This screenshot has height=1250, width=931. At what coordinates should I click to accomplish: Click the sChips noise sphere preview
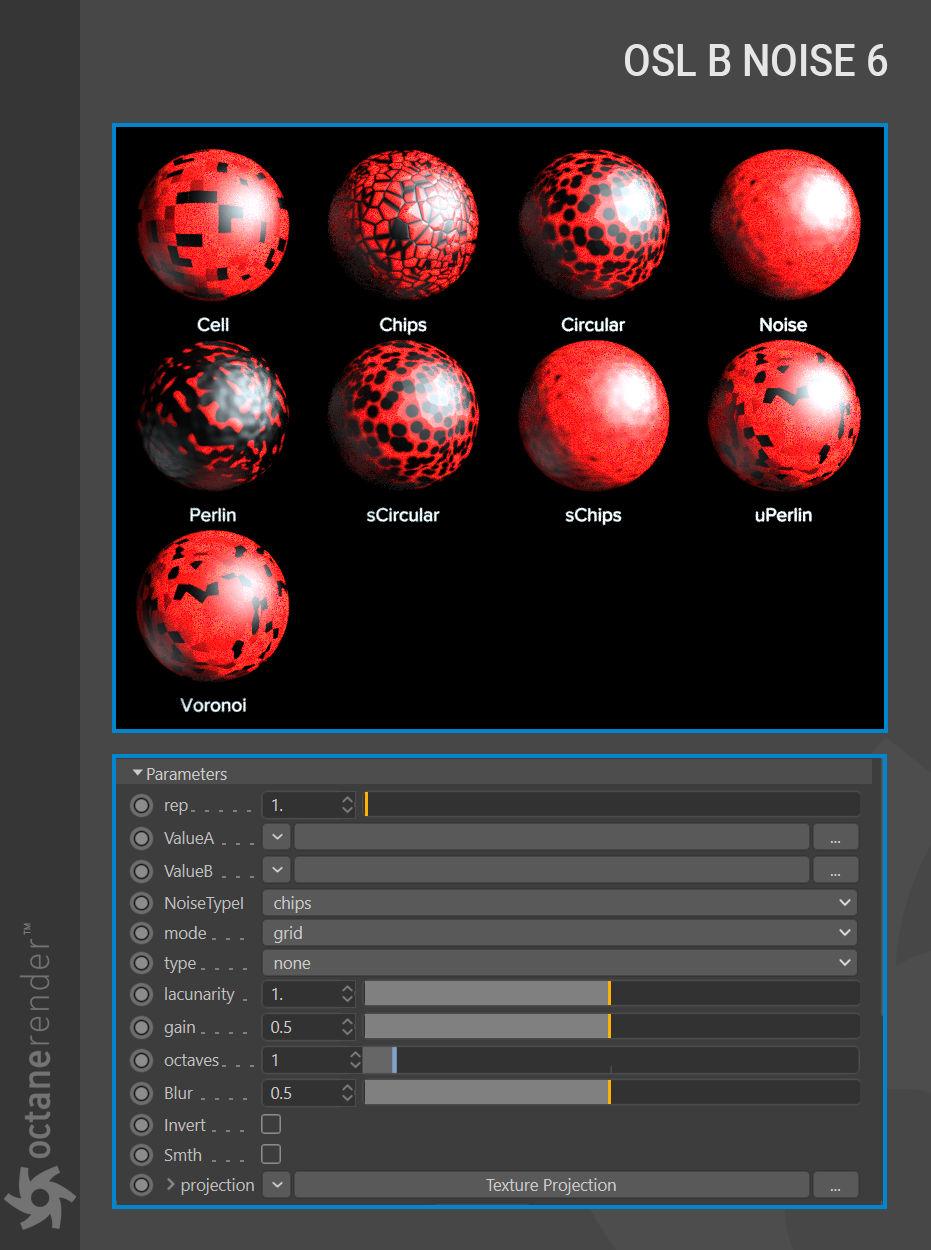(593, 415)
